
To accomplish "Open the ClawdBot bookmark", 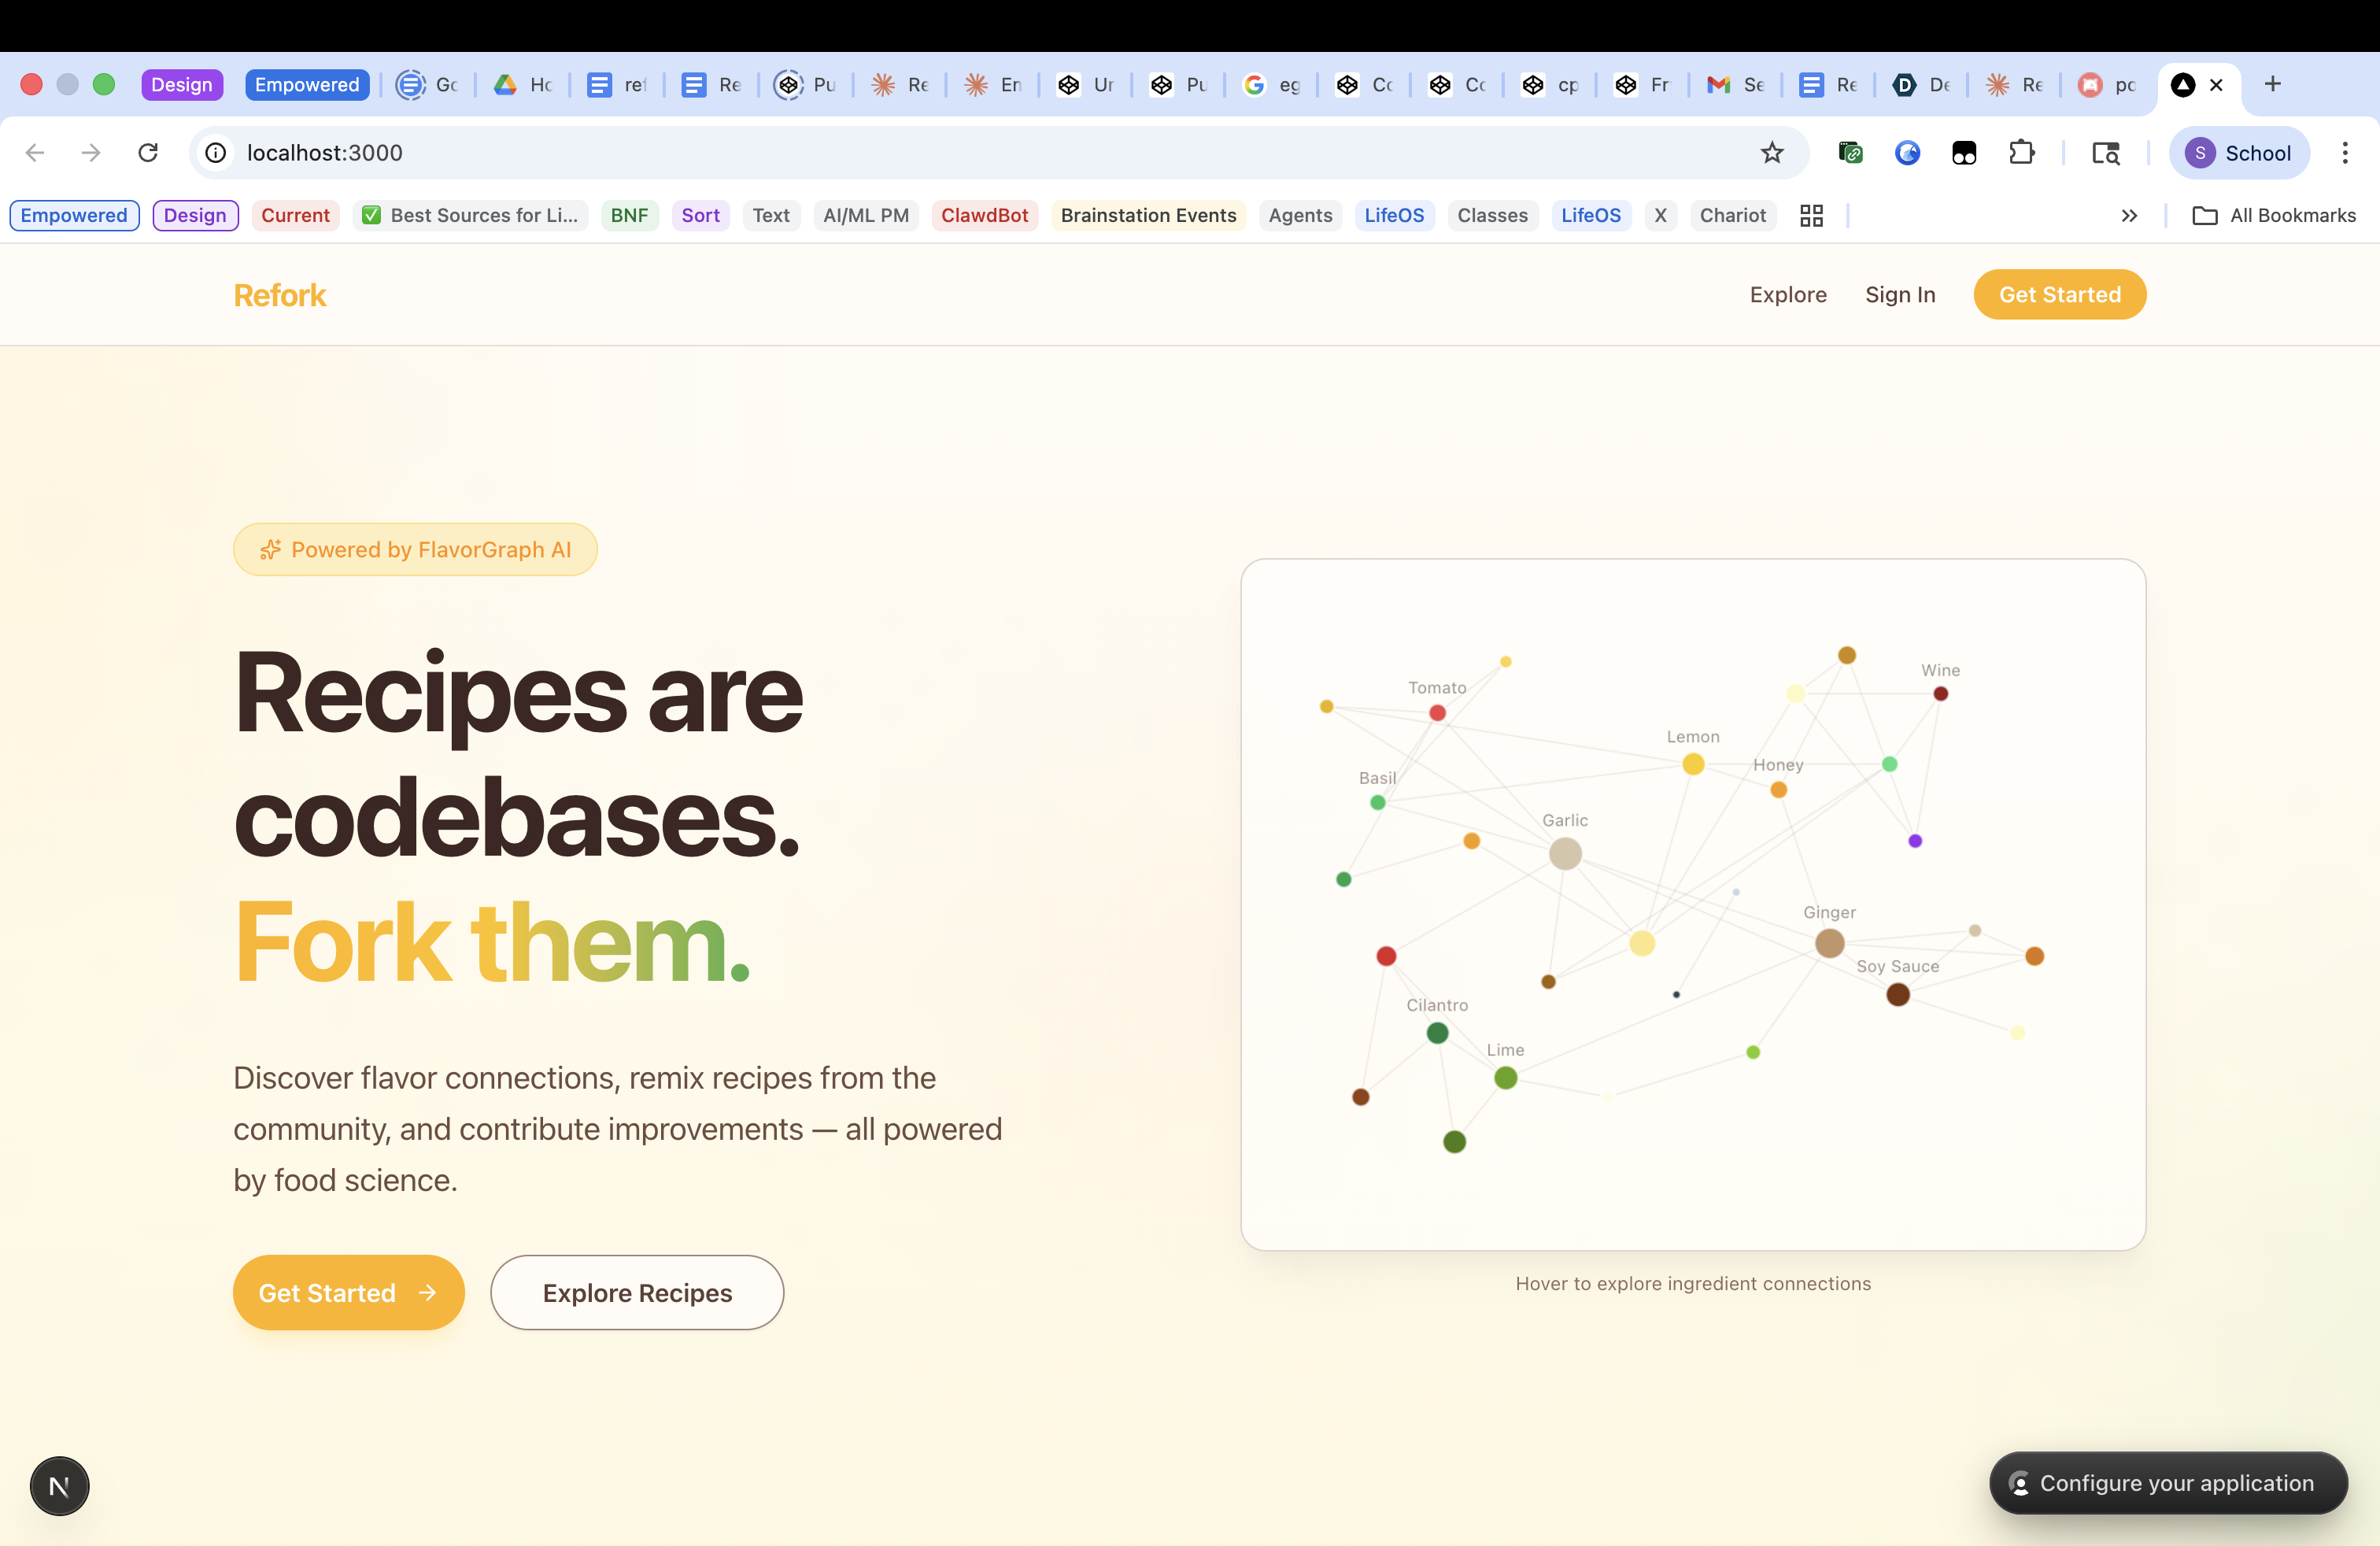I will [x=984, y=215].
